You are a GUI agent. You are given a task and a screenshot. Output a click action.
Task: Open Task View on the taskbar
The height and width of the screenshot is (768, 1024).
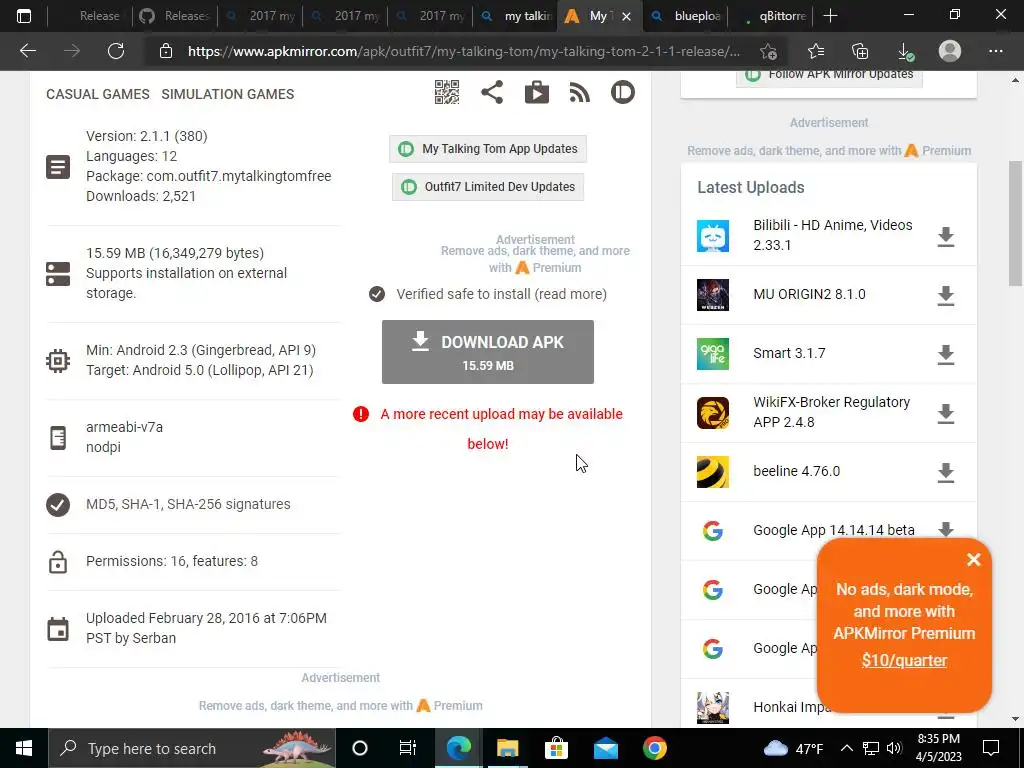pyautogui.click(x=408, y=748)
